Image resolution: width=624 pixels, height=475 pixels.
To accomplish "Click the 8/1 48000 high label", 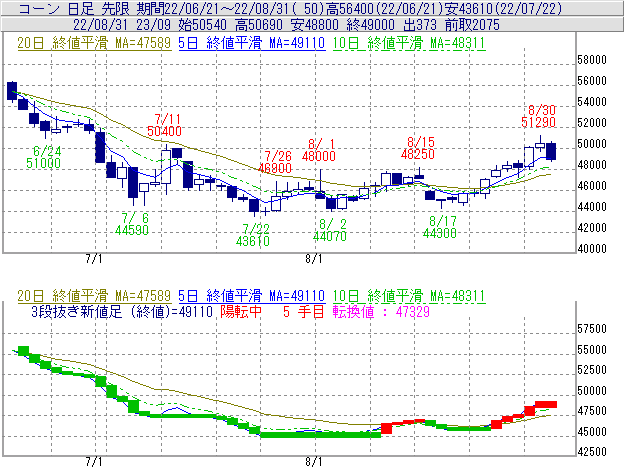I will coord(319,150).
